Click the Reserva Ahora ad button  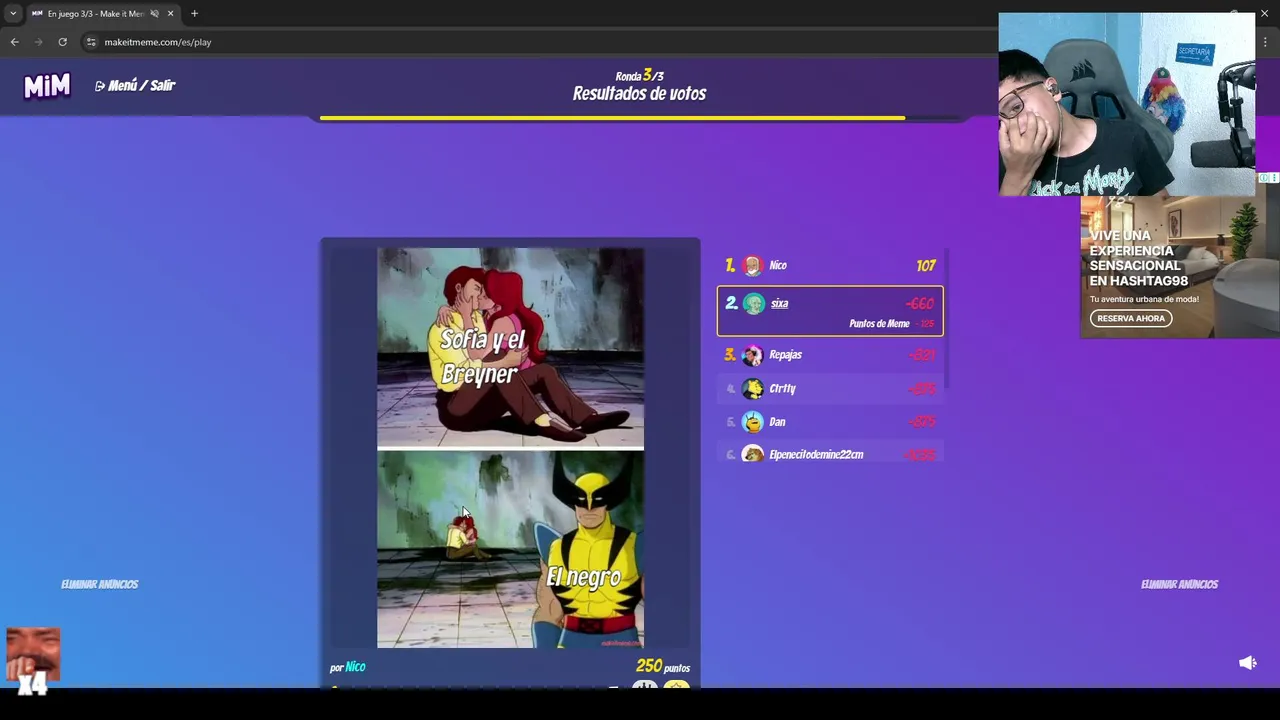pyautogui.click(x=1131, y=318)
